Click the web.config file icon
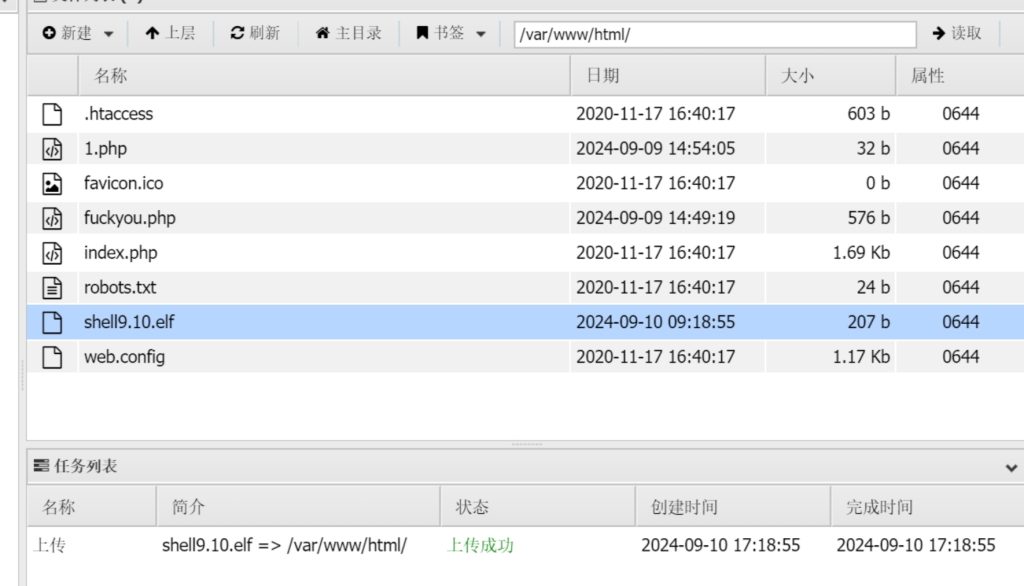 click(x=52, y=357)
